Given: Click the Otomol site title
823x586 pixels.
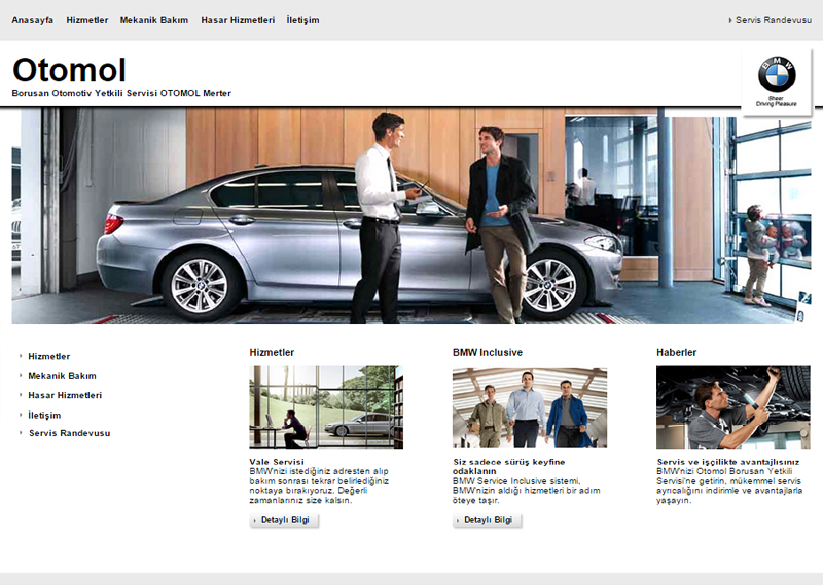Looking at the screenshot, I should click(x=69, y=70).
